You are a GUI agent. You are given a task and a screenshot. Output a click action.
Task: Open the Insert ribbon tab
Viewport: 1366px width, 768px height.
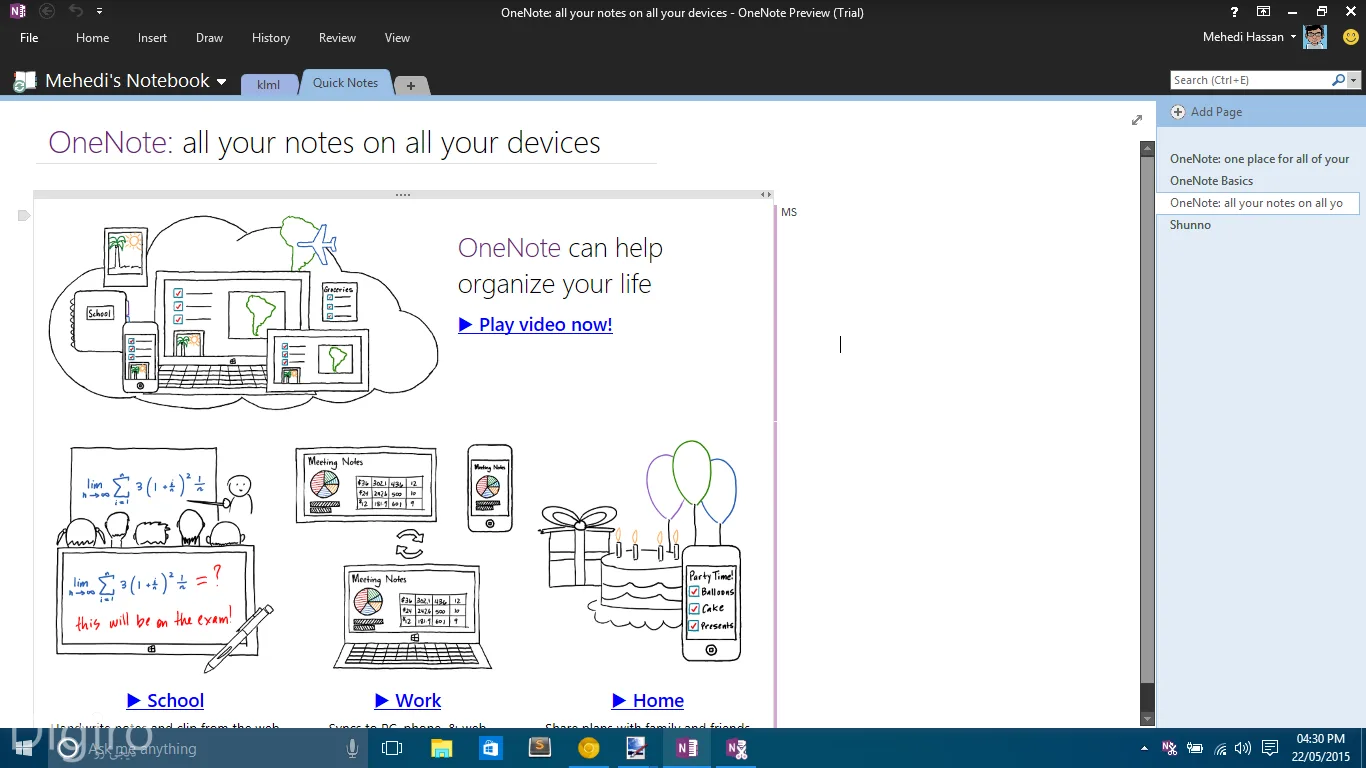[153, 38]
